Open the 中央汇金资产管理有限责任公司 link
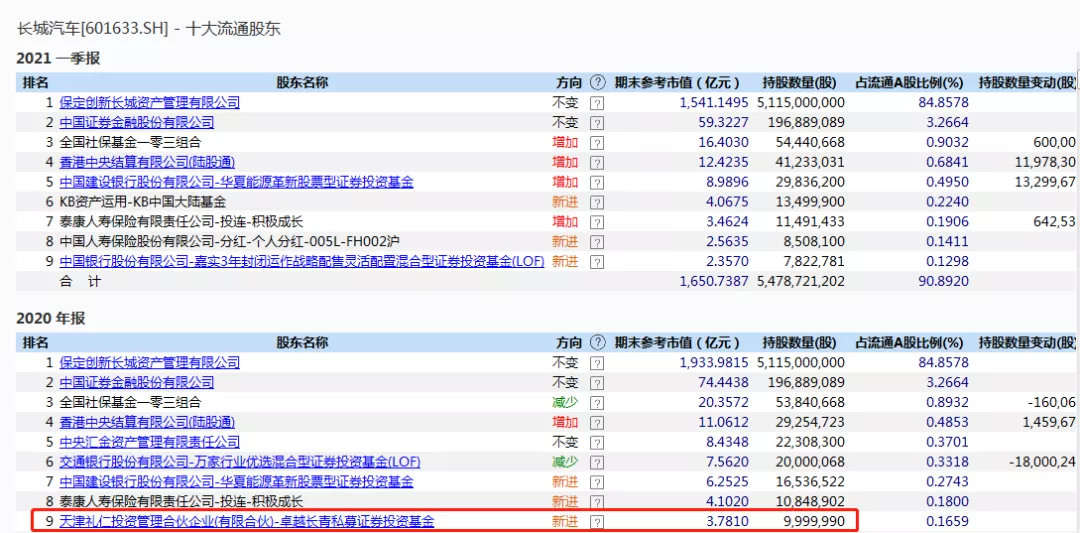Image resolution: width=1080 pixels, height=533 pixels. 149,442
